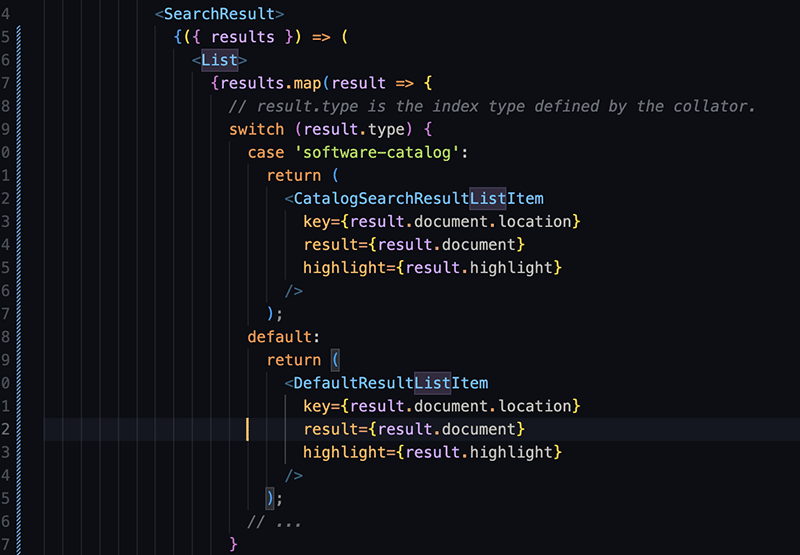Click the comment mentioning the collator
This screenshot has height=555, width=800.
click(491, 106)
